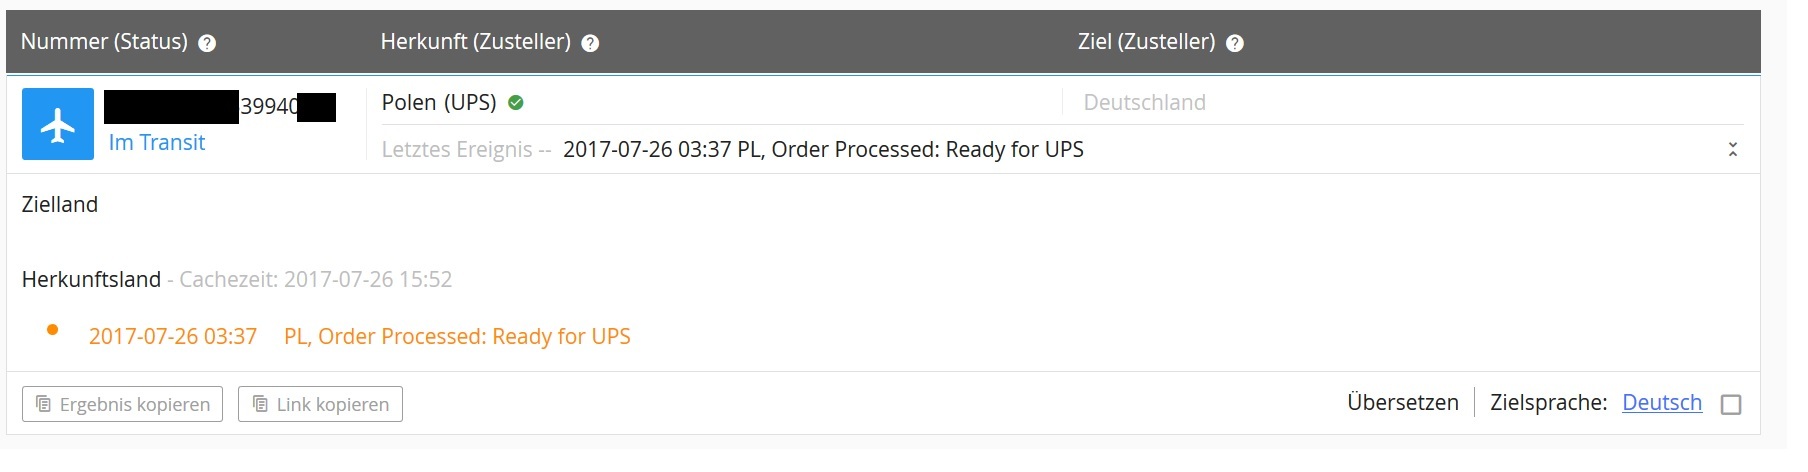Click Link kopieren button
Image resolution: width=1808 pixels, height=472 pixels.
pos(320,404)
